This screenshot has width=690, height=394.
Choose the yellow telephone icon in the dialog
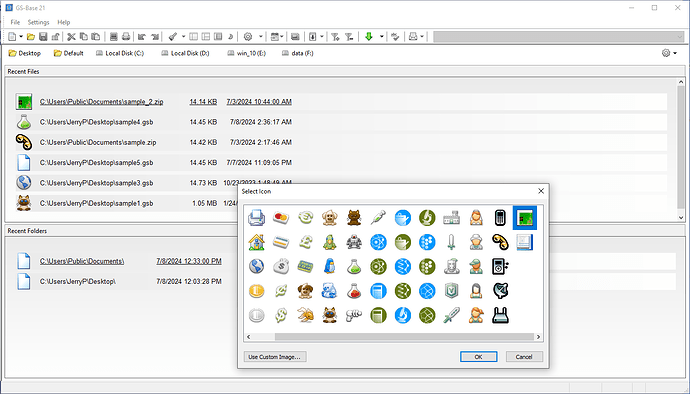500,242
